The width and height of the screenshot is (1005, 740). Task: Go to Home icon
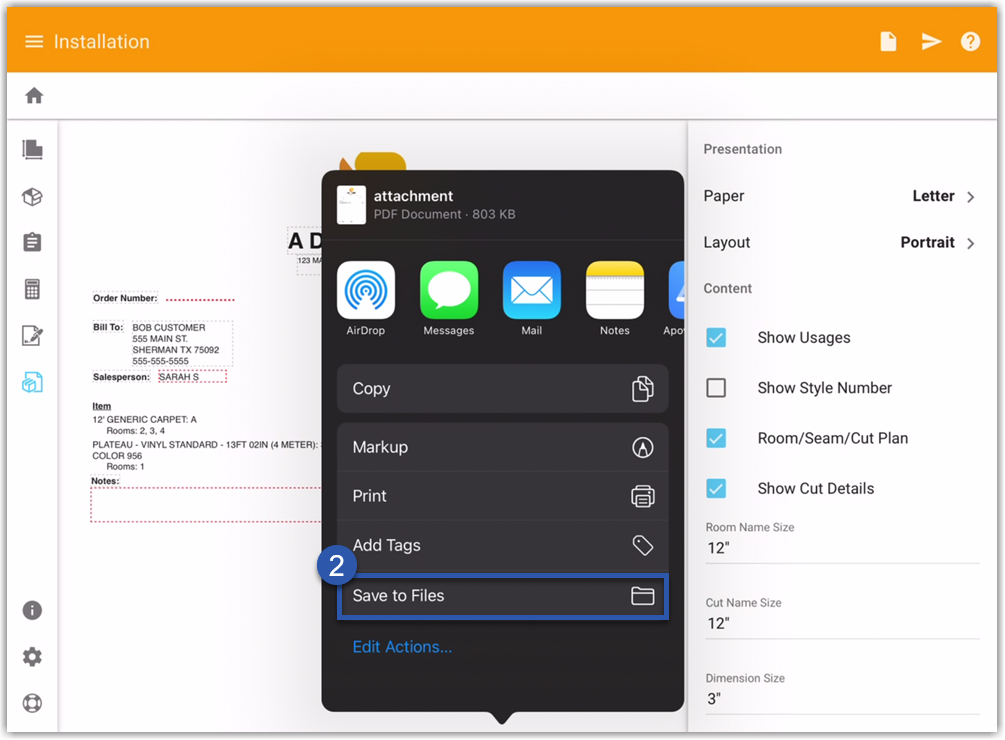point(34,95)
